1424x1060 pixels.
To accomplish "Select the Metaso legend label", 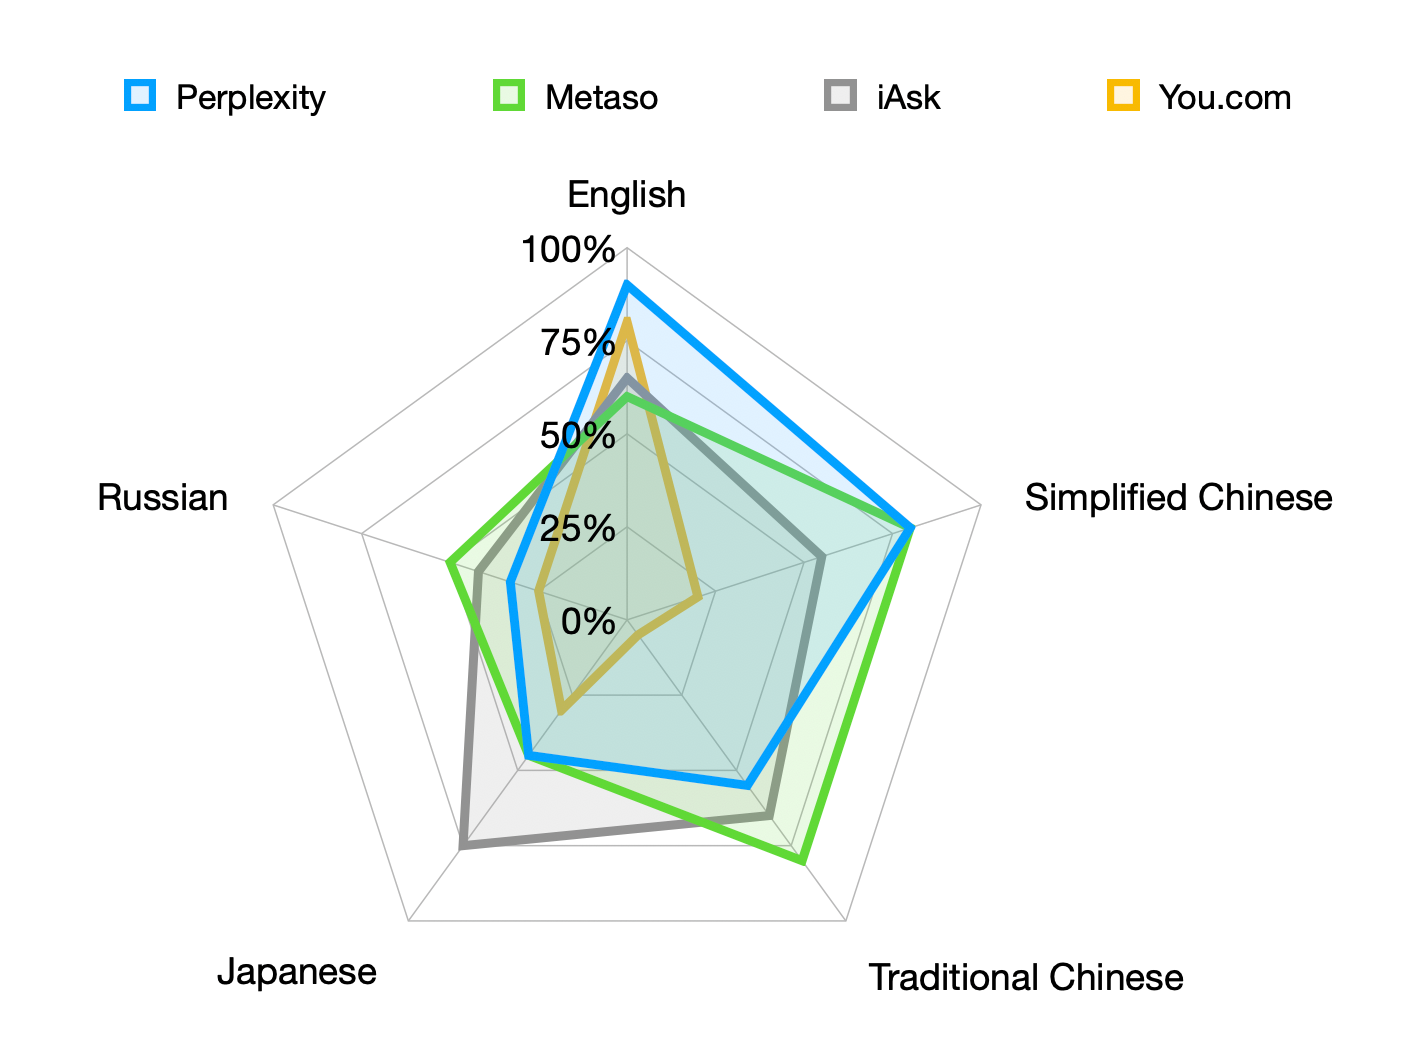I will [601, 98].
